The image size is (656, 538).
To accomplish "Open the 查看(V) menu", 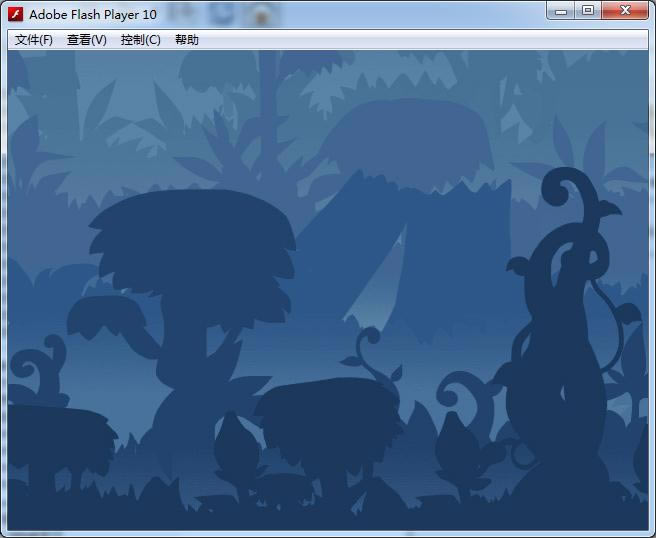I will tap(87, 40).
